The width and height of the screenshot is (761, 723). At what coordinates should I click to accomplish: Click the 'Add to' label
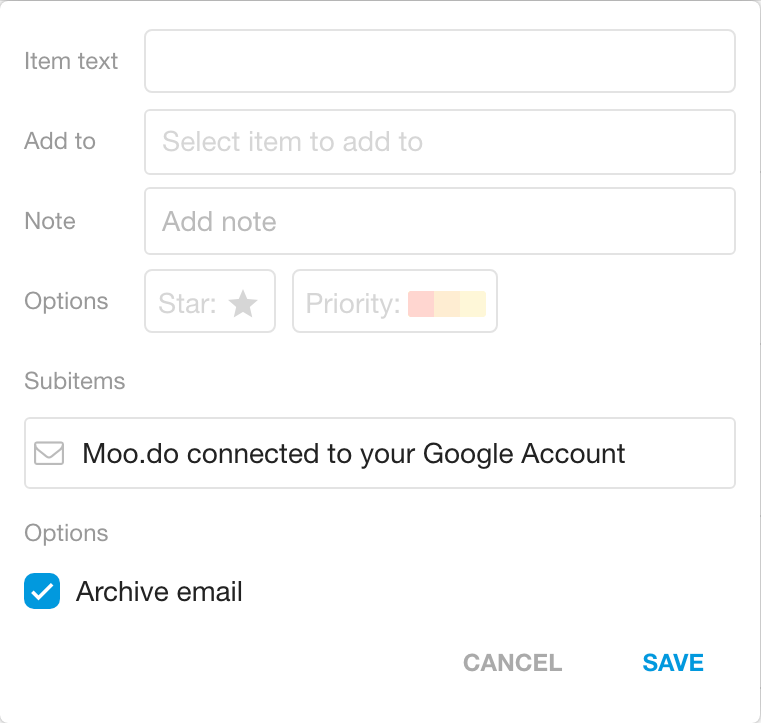coord(60,141)
